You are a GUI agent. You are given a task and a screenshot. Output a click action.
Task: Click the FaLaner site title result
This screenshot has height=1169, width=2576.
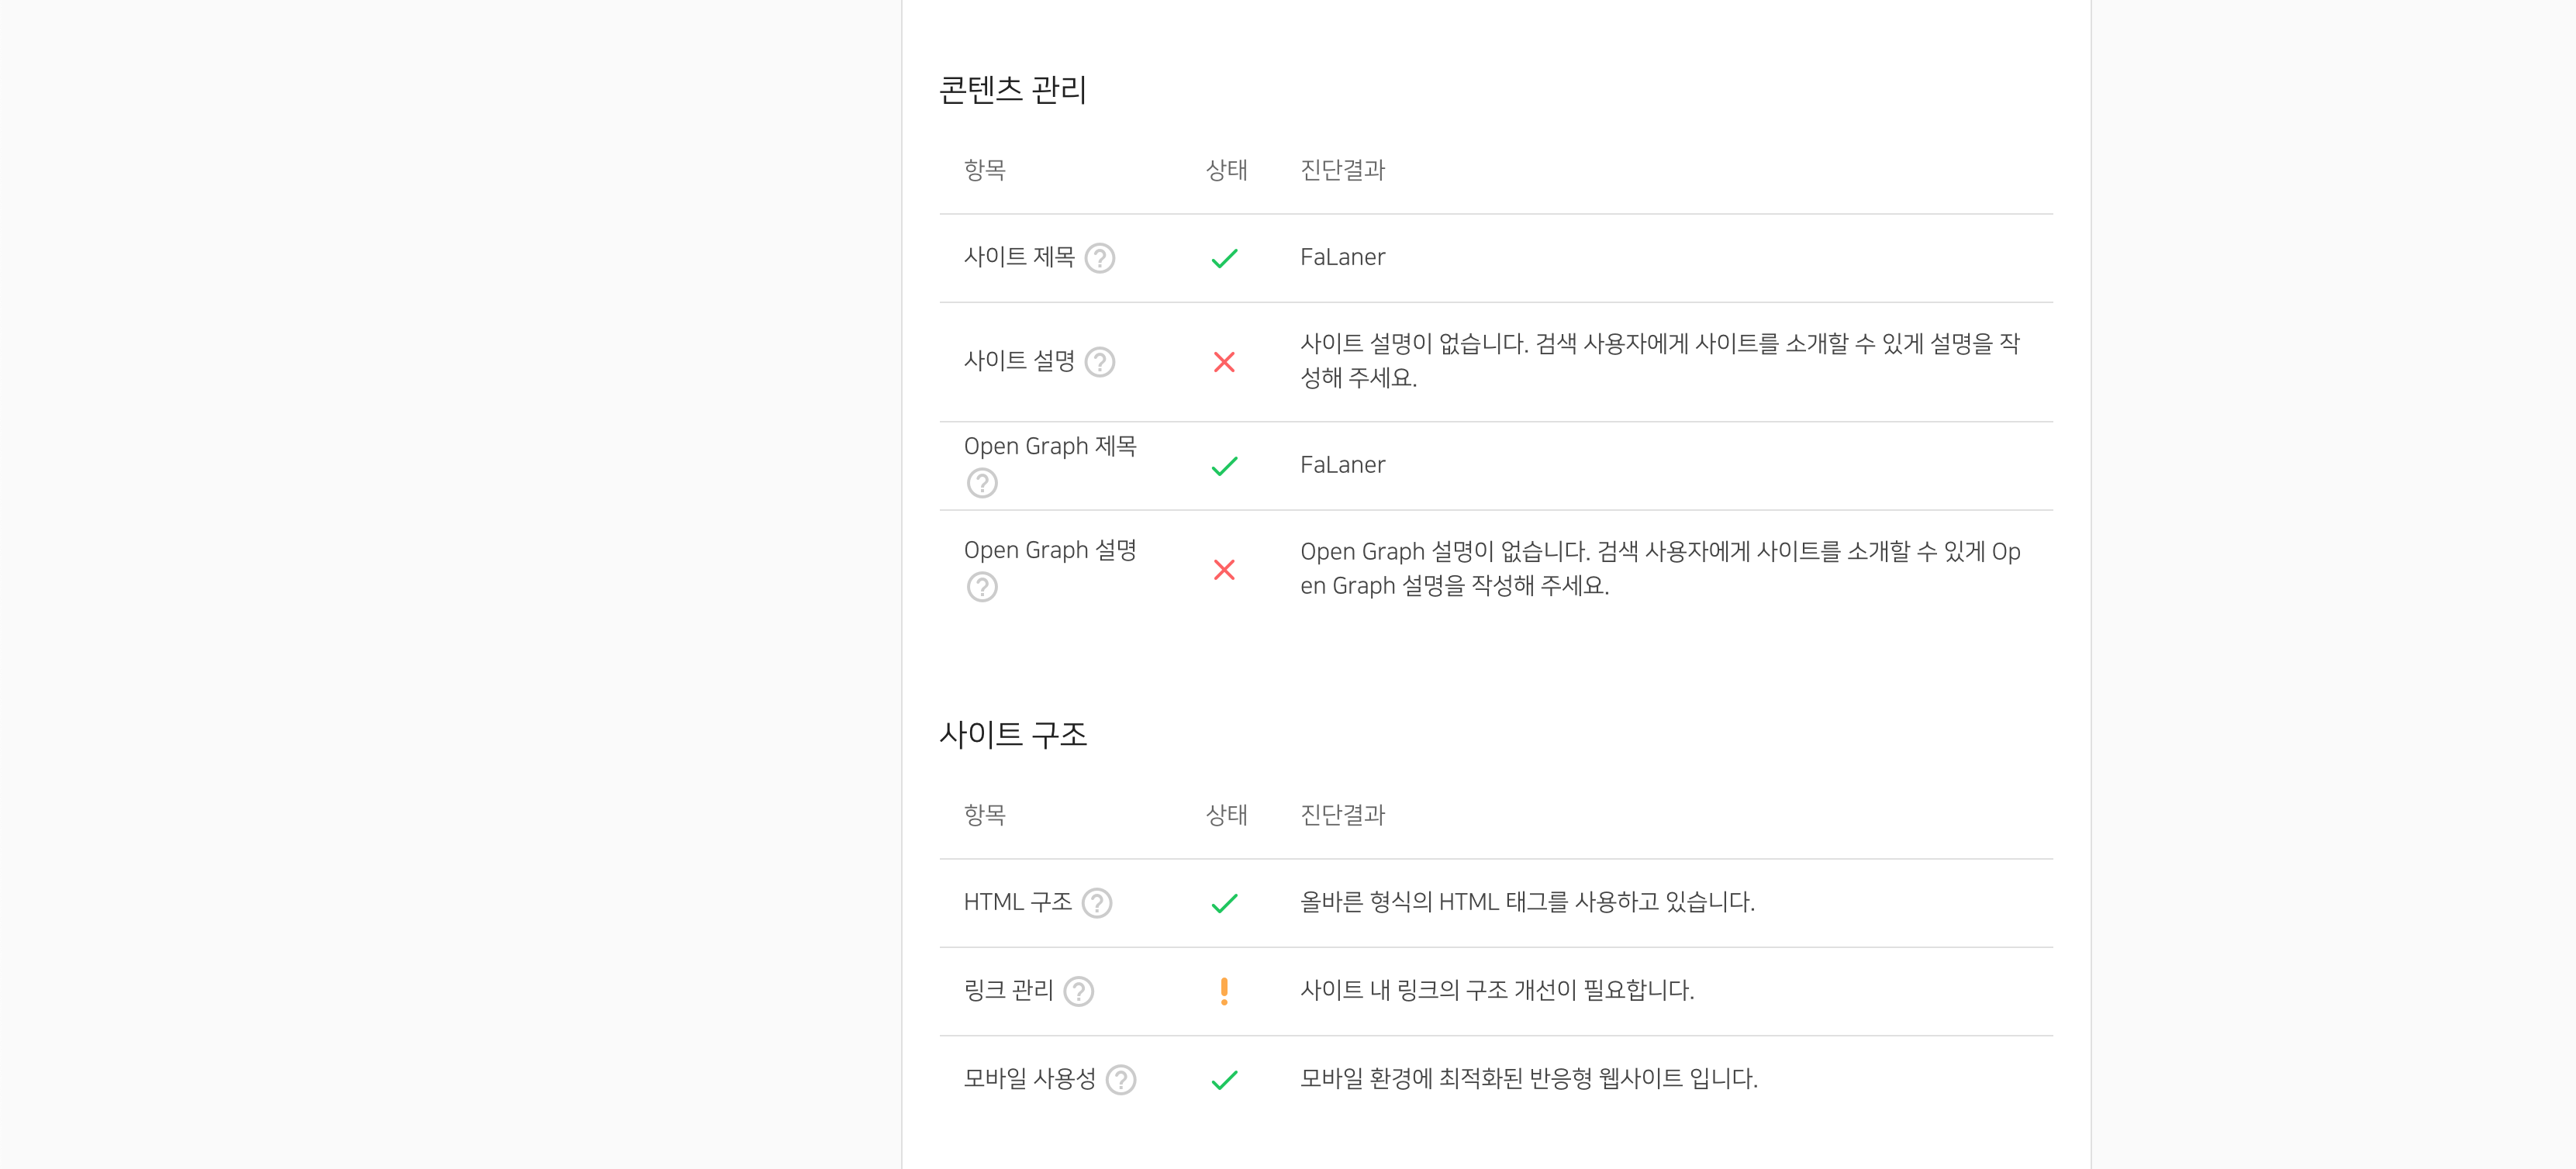coord(1342,257)
